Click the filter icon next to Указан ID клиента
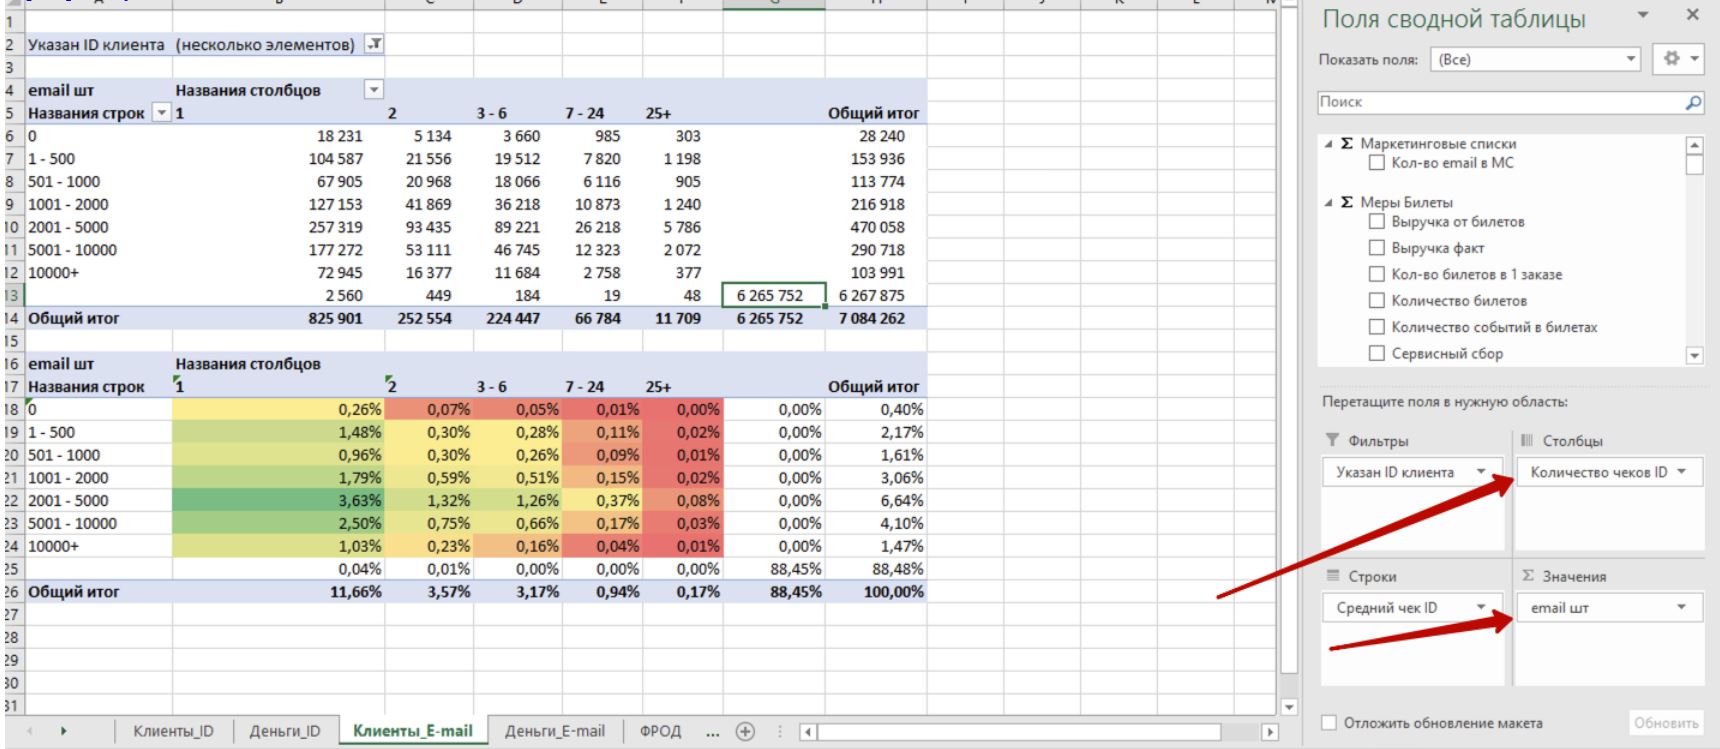The width and height of the screenshot is (1720, 749). click(374, 44)
